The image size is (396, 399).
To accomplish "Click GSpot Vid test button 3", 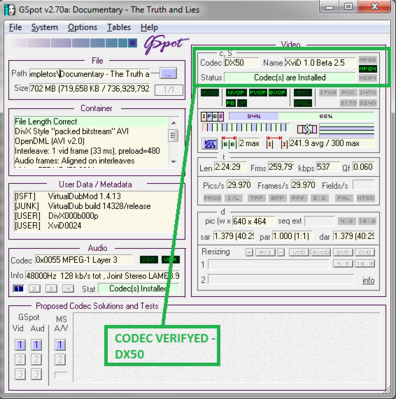I will 20,374.
